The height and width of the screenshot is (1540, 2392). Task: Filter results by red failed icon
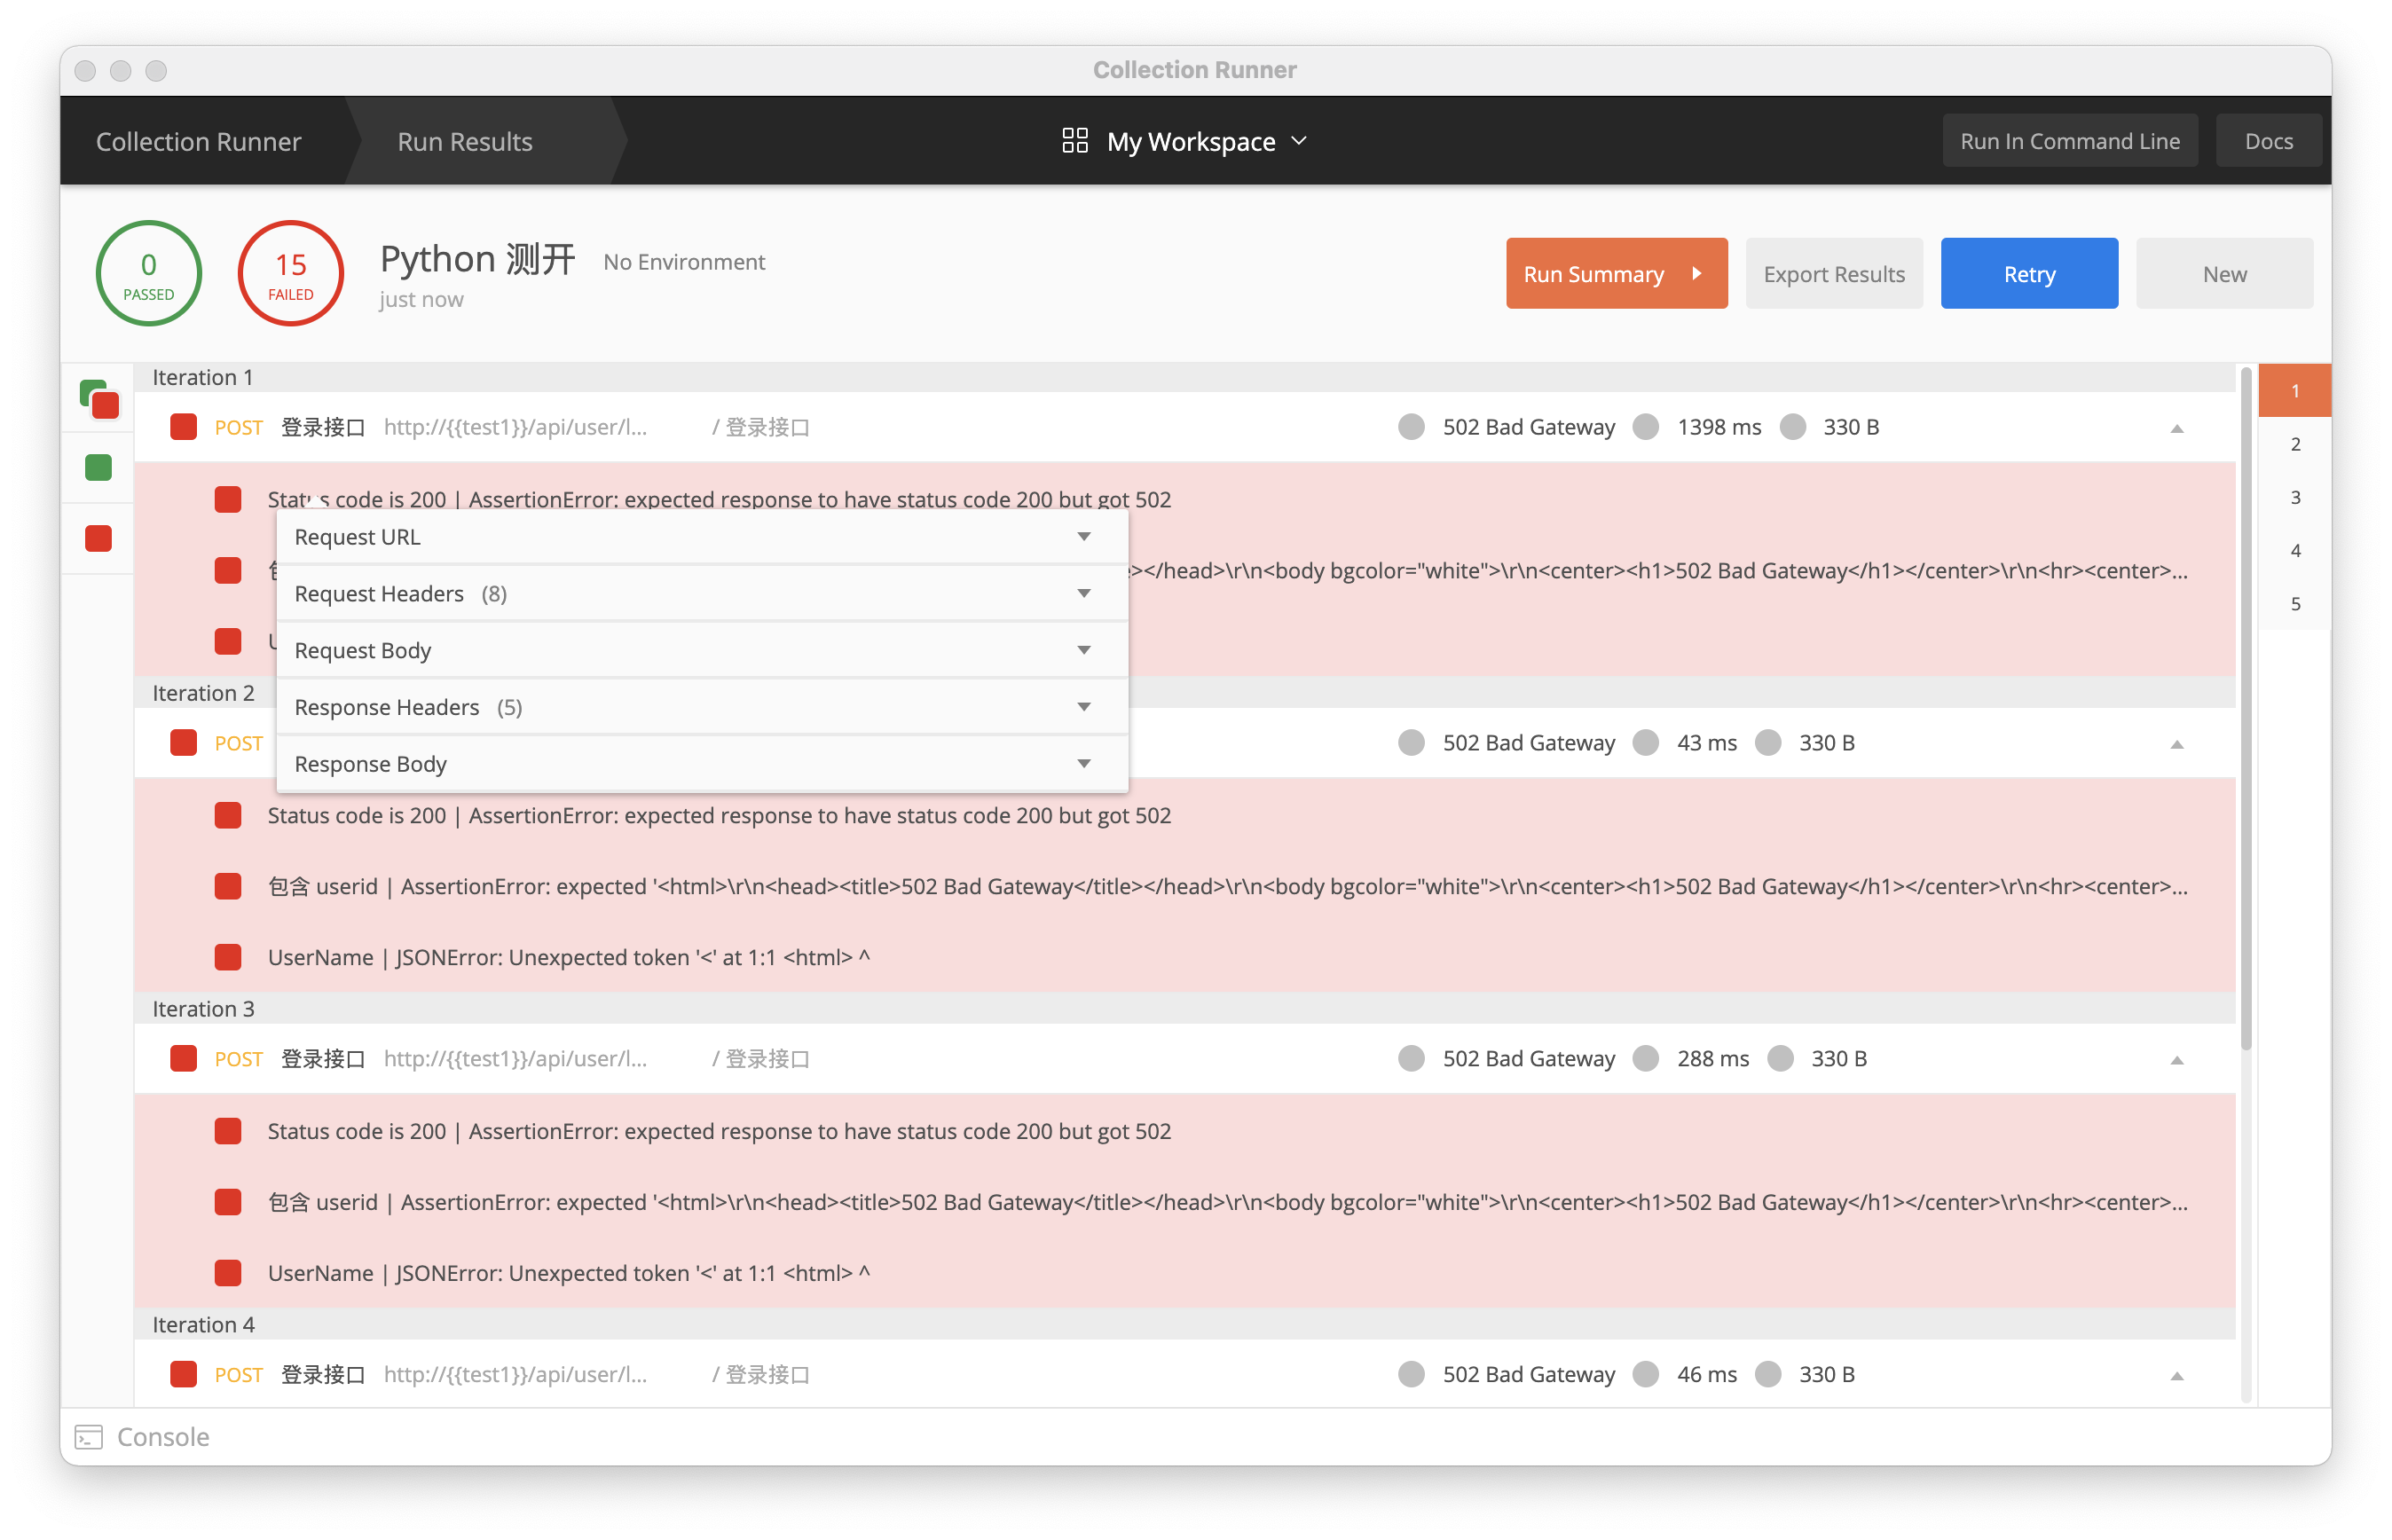pos(98,539)
